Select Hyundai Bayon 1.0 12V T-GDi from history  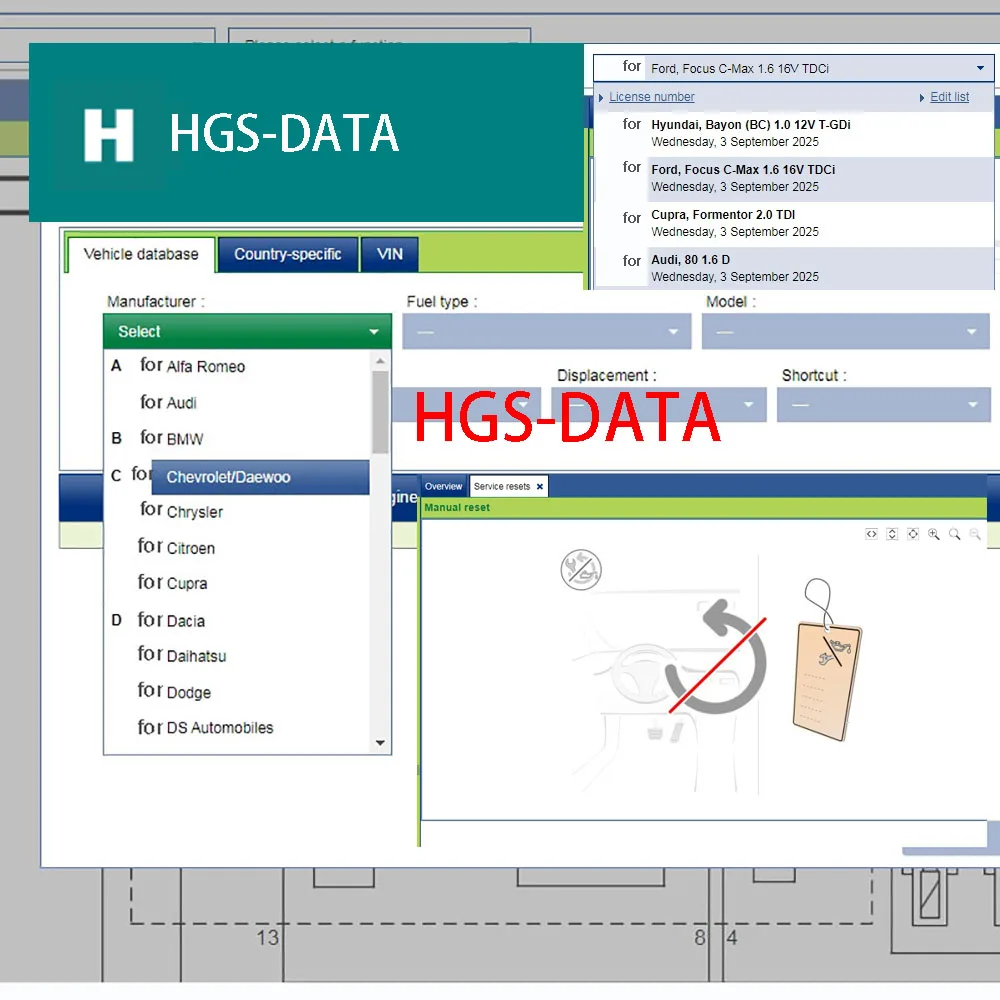point(793,133)
